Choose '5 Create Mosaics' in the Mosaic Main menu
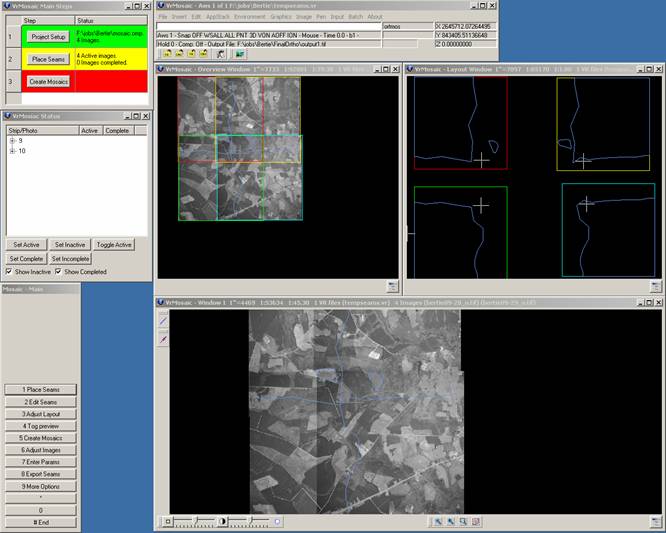The width and height of the screenshot is (666, 533). (x=41, y=438)
